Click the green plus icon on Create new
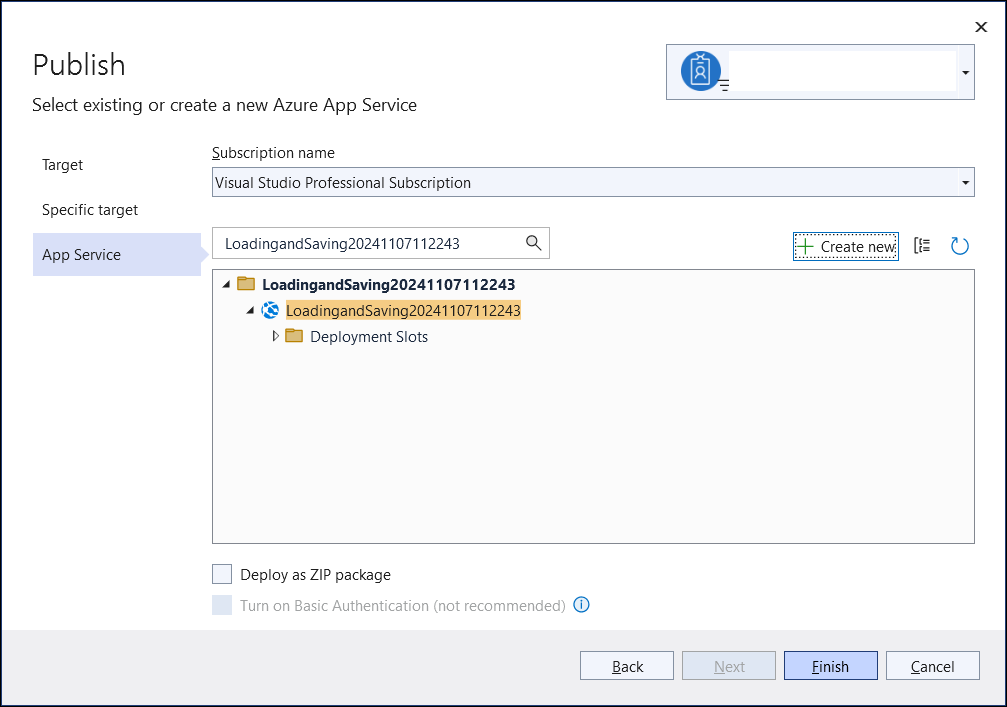Image resolution: width=1007 pixels, height=707 pixels. [x=805, y=247]
